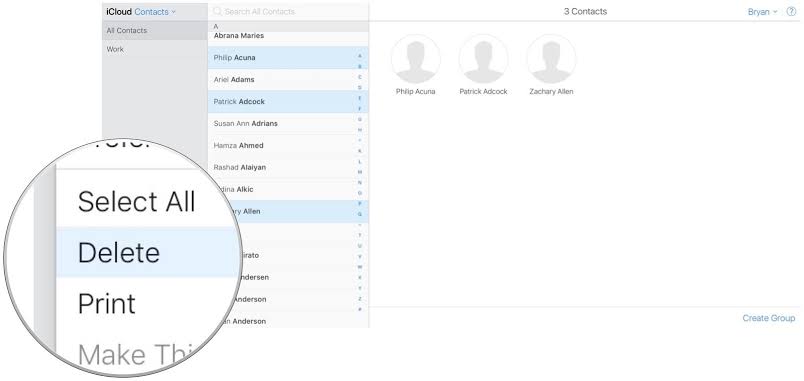This screenshot has width=804, height=381.
Task: Open the All Contacts group
Action: click(154, 31)
